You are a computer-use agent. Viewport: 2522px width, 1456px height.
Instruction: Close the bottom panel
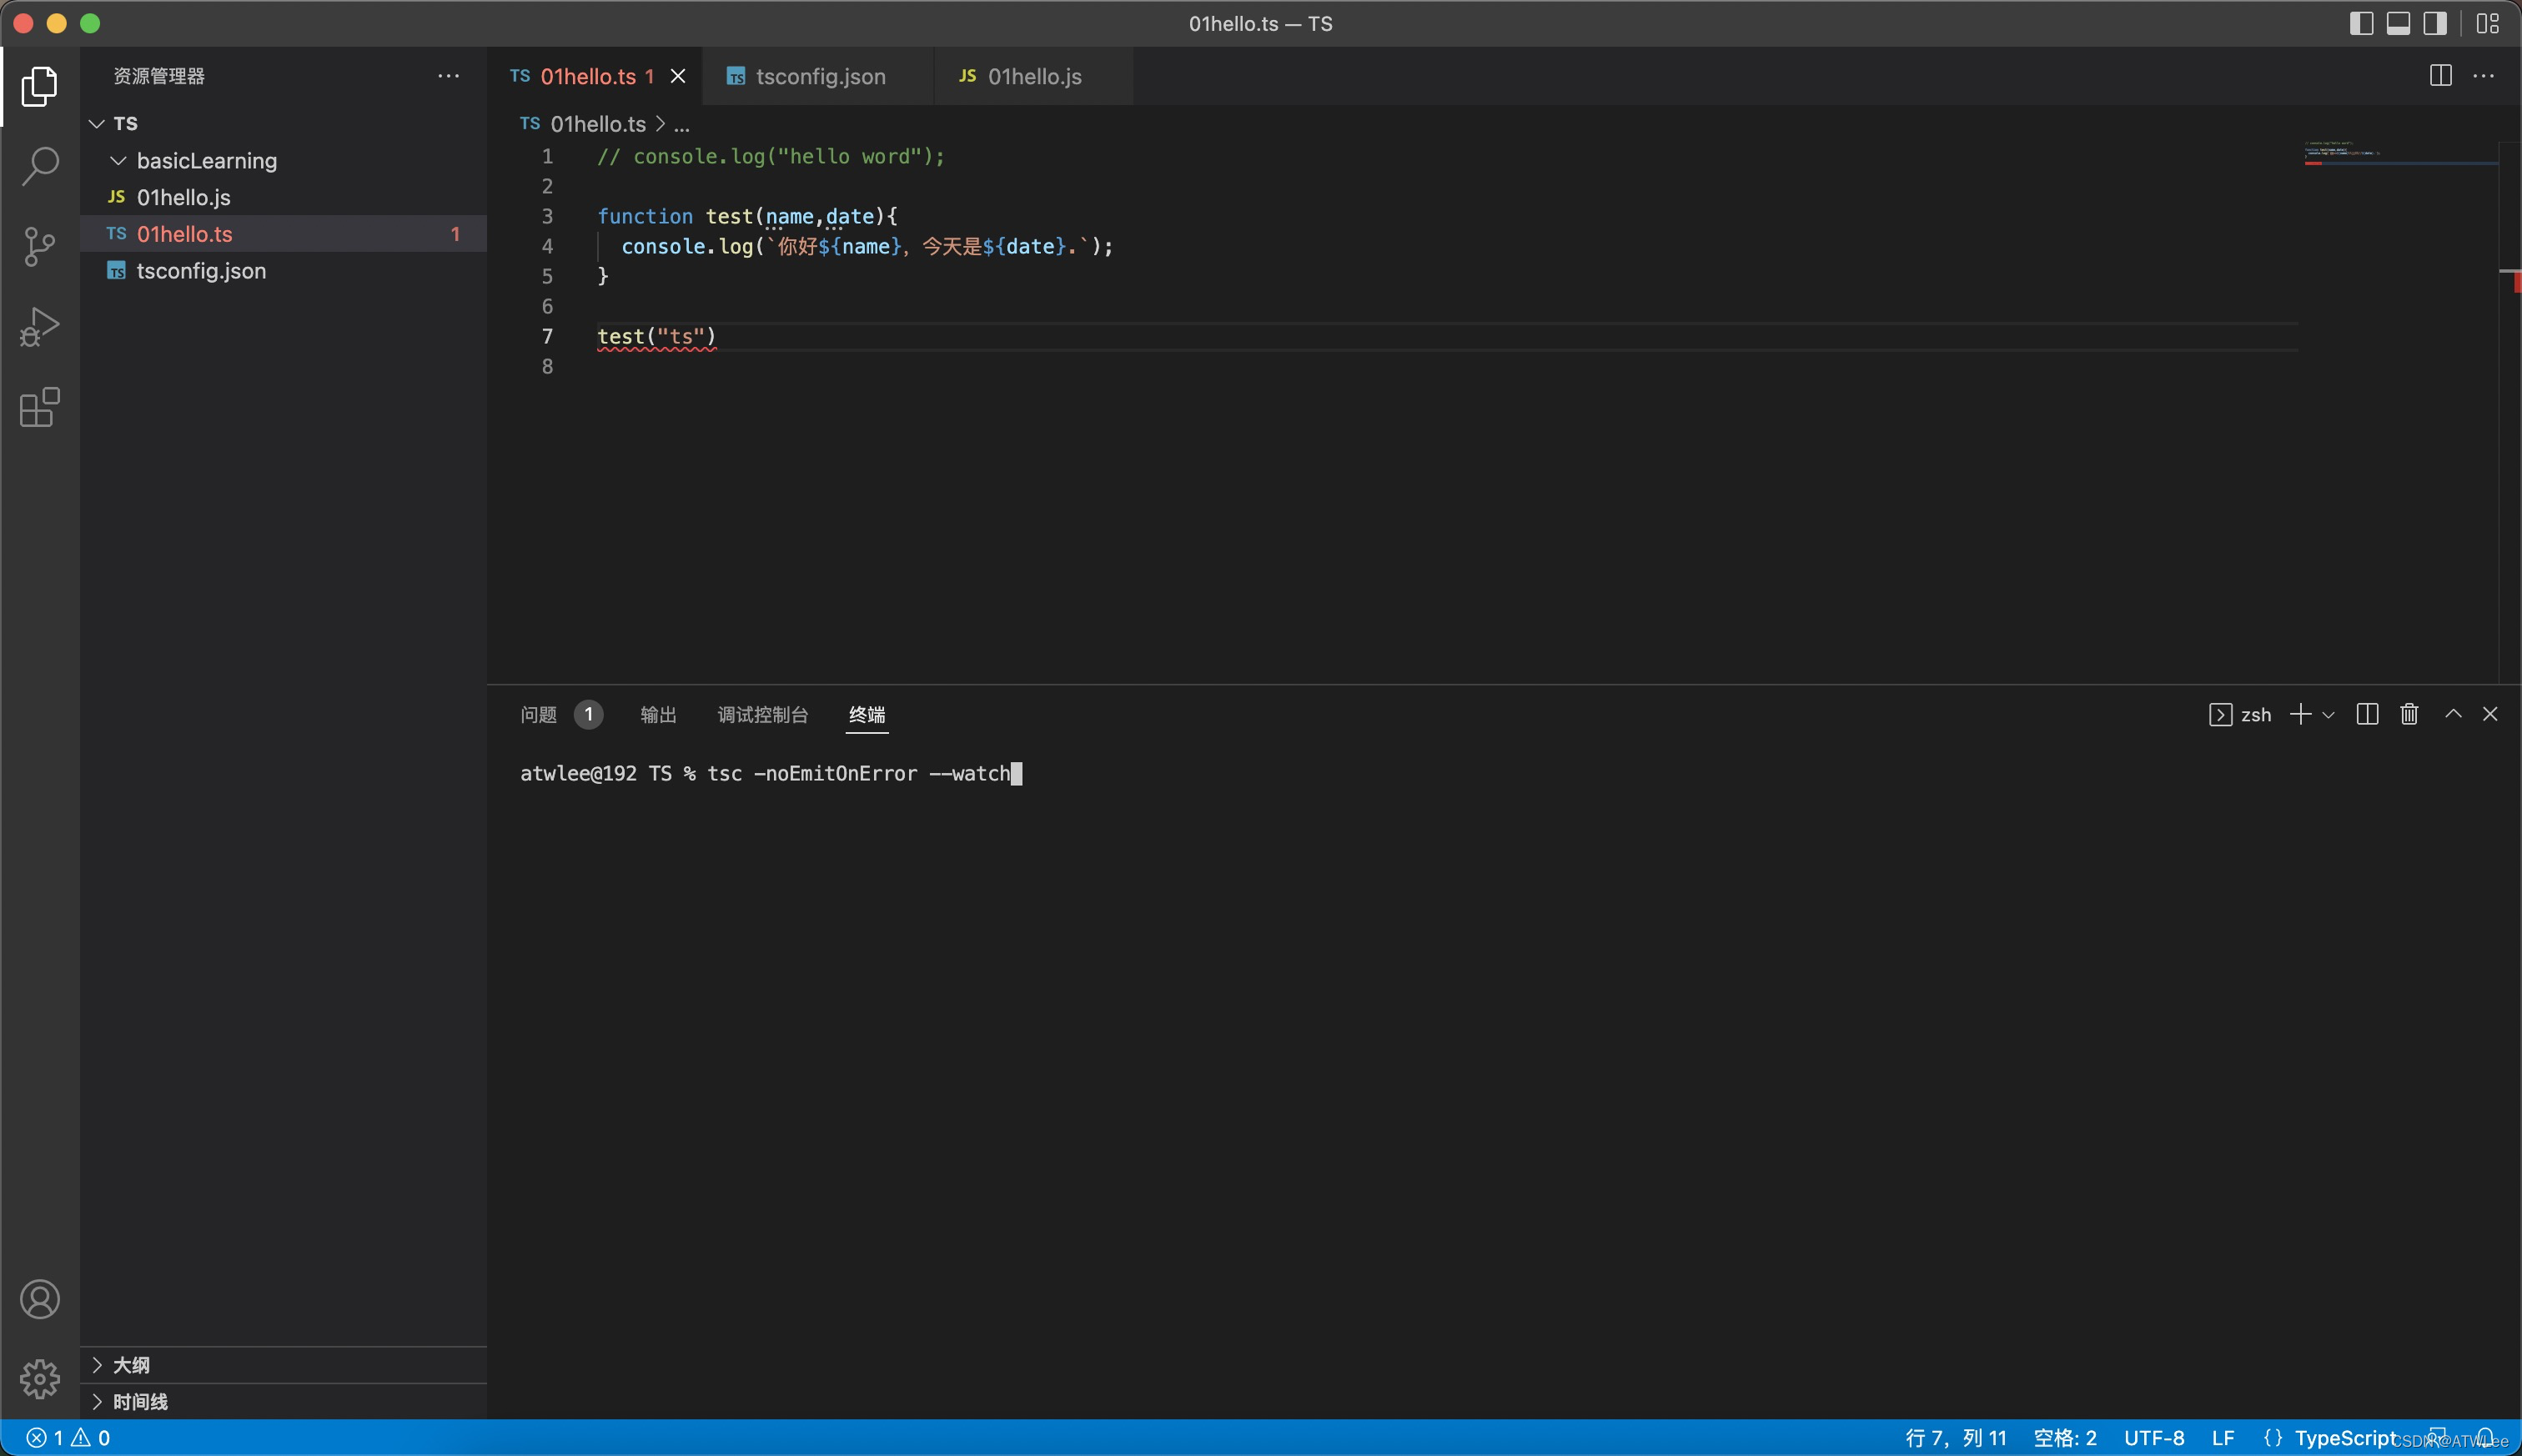tap(2490, 714)
